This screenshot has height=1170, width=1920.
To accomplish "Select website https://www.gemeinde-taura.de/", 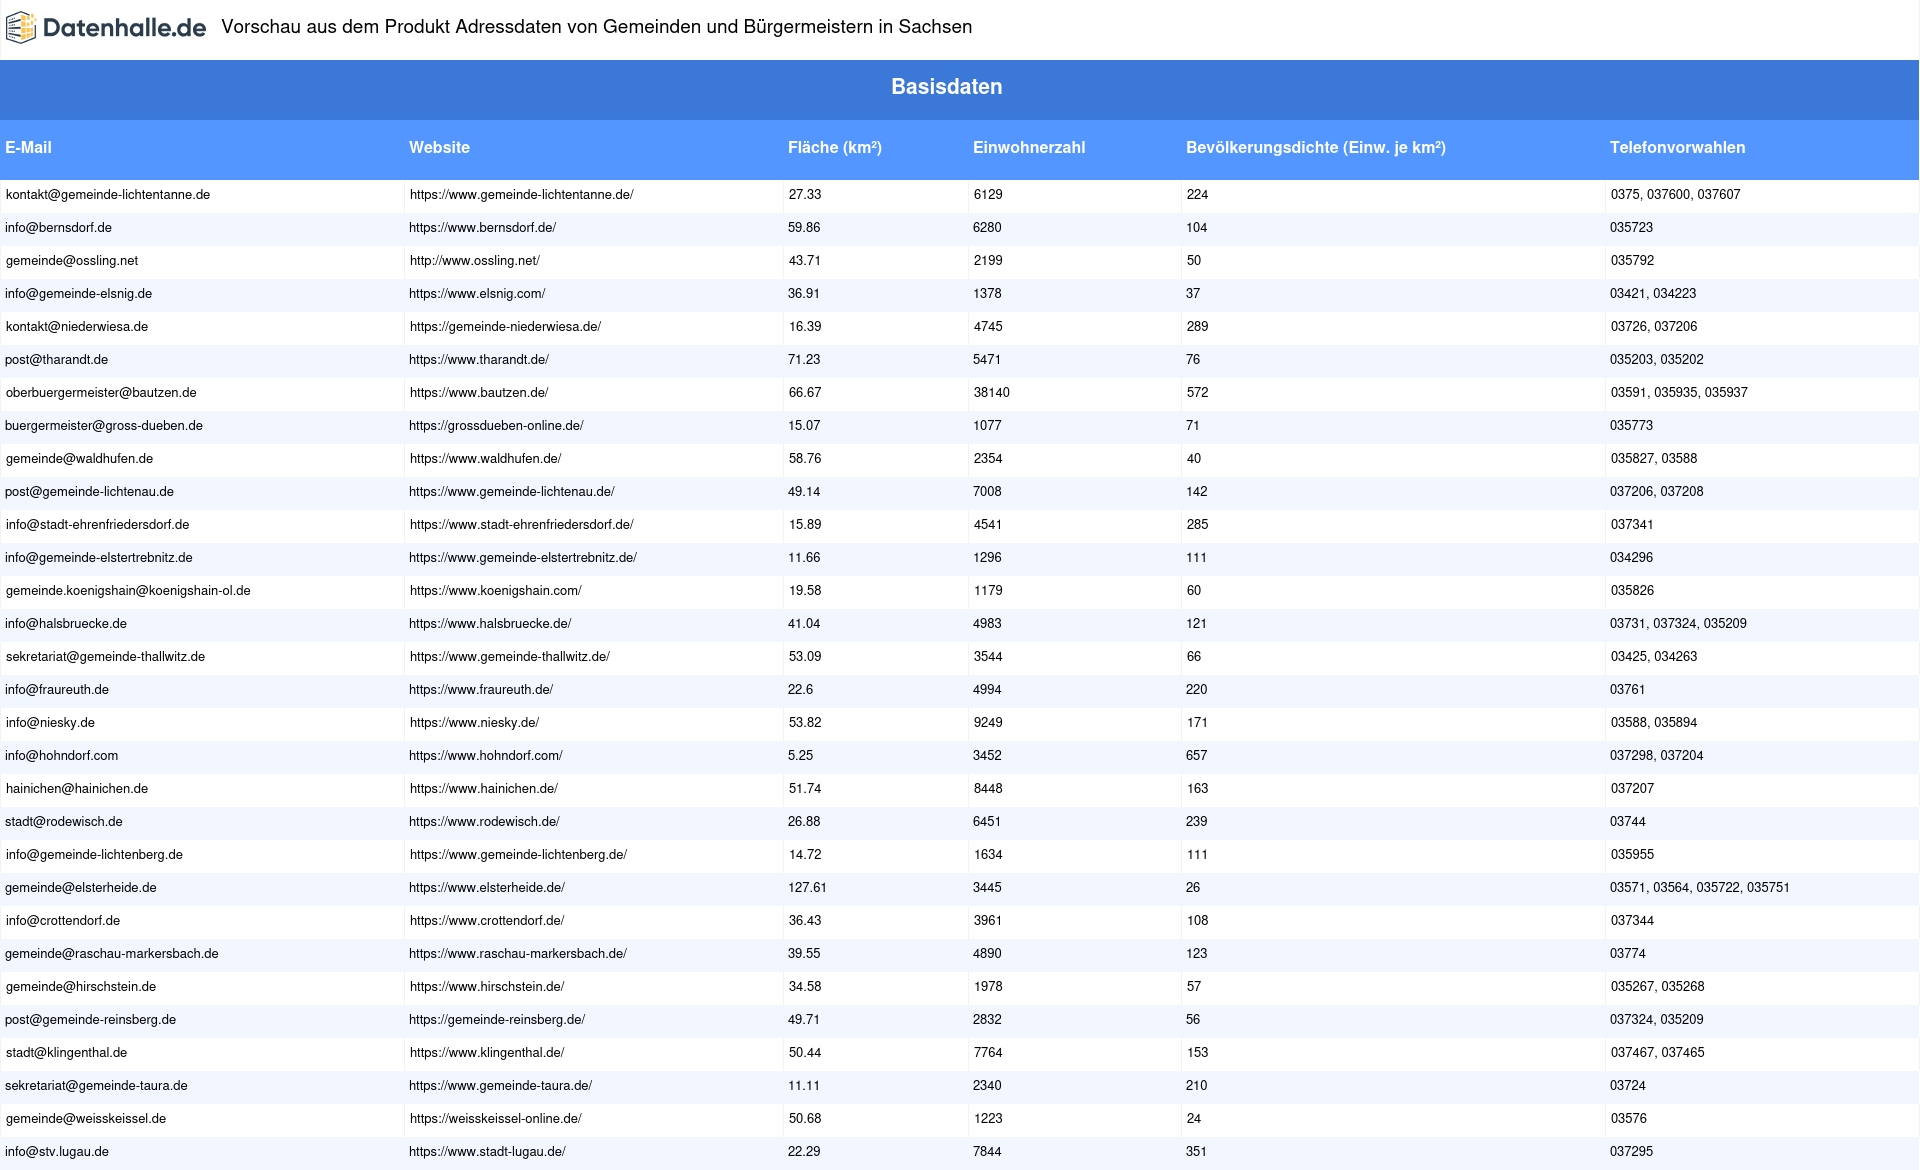I will pyautogui.click(x=500, y=1086).
